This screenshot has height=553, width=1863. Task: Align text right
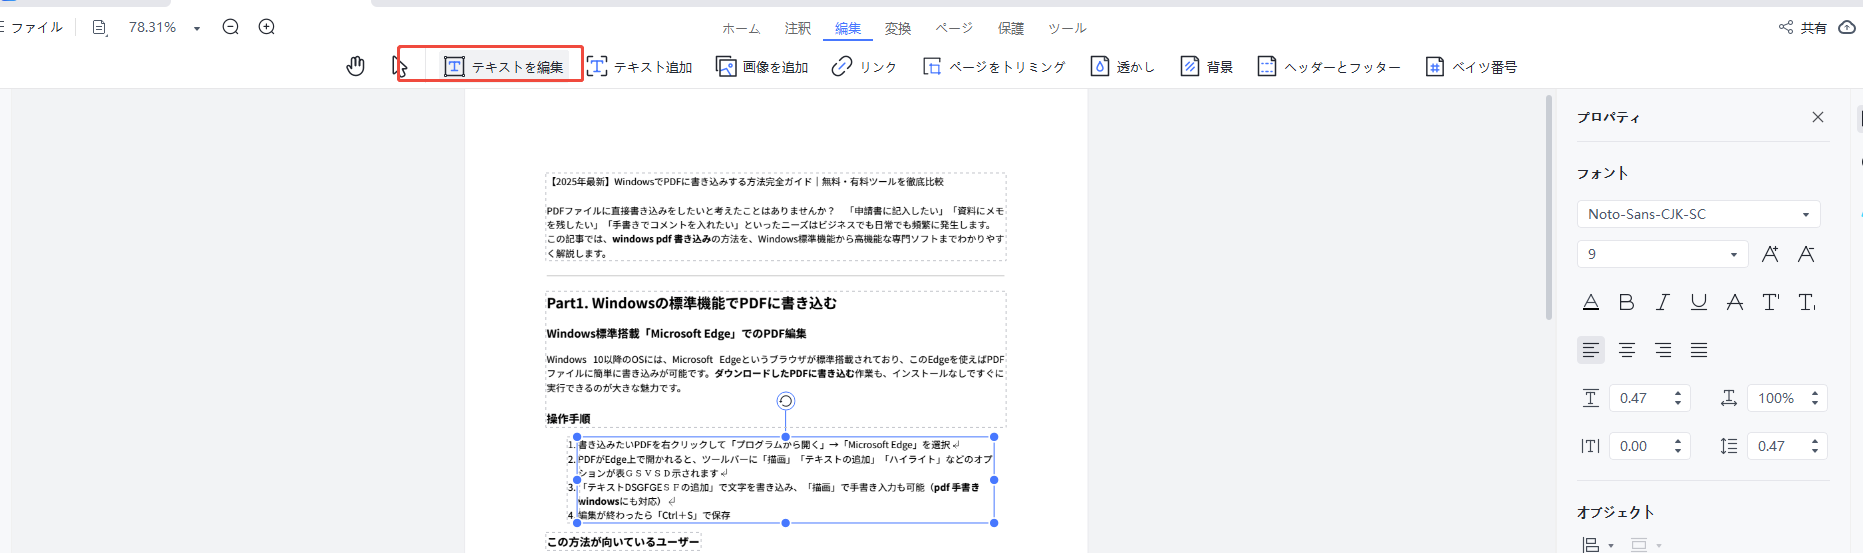click(1663, 350)
